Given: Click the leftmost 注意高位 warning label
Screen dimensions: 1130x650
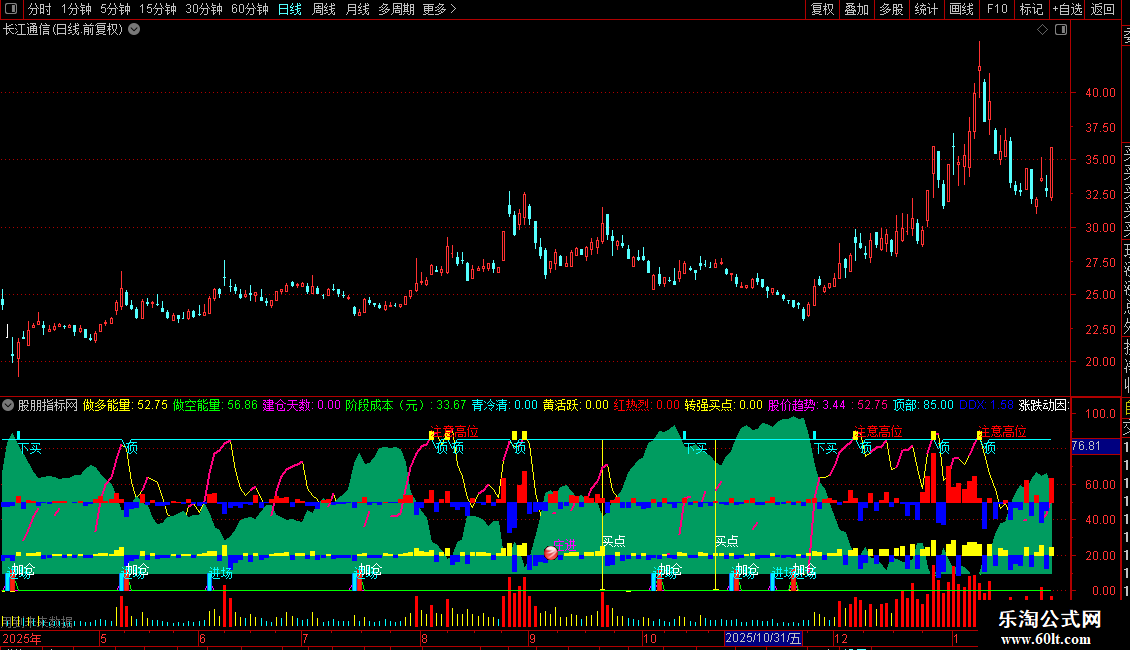Looking at the screenshot, I should coord(455,431).
